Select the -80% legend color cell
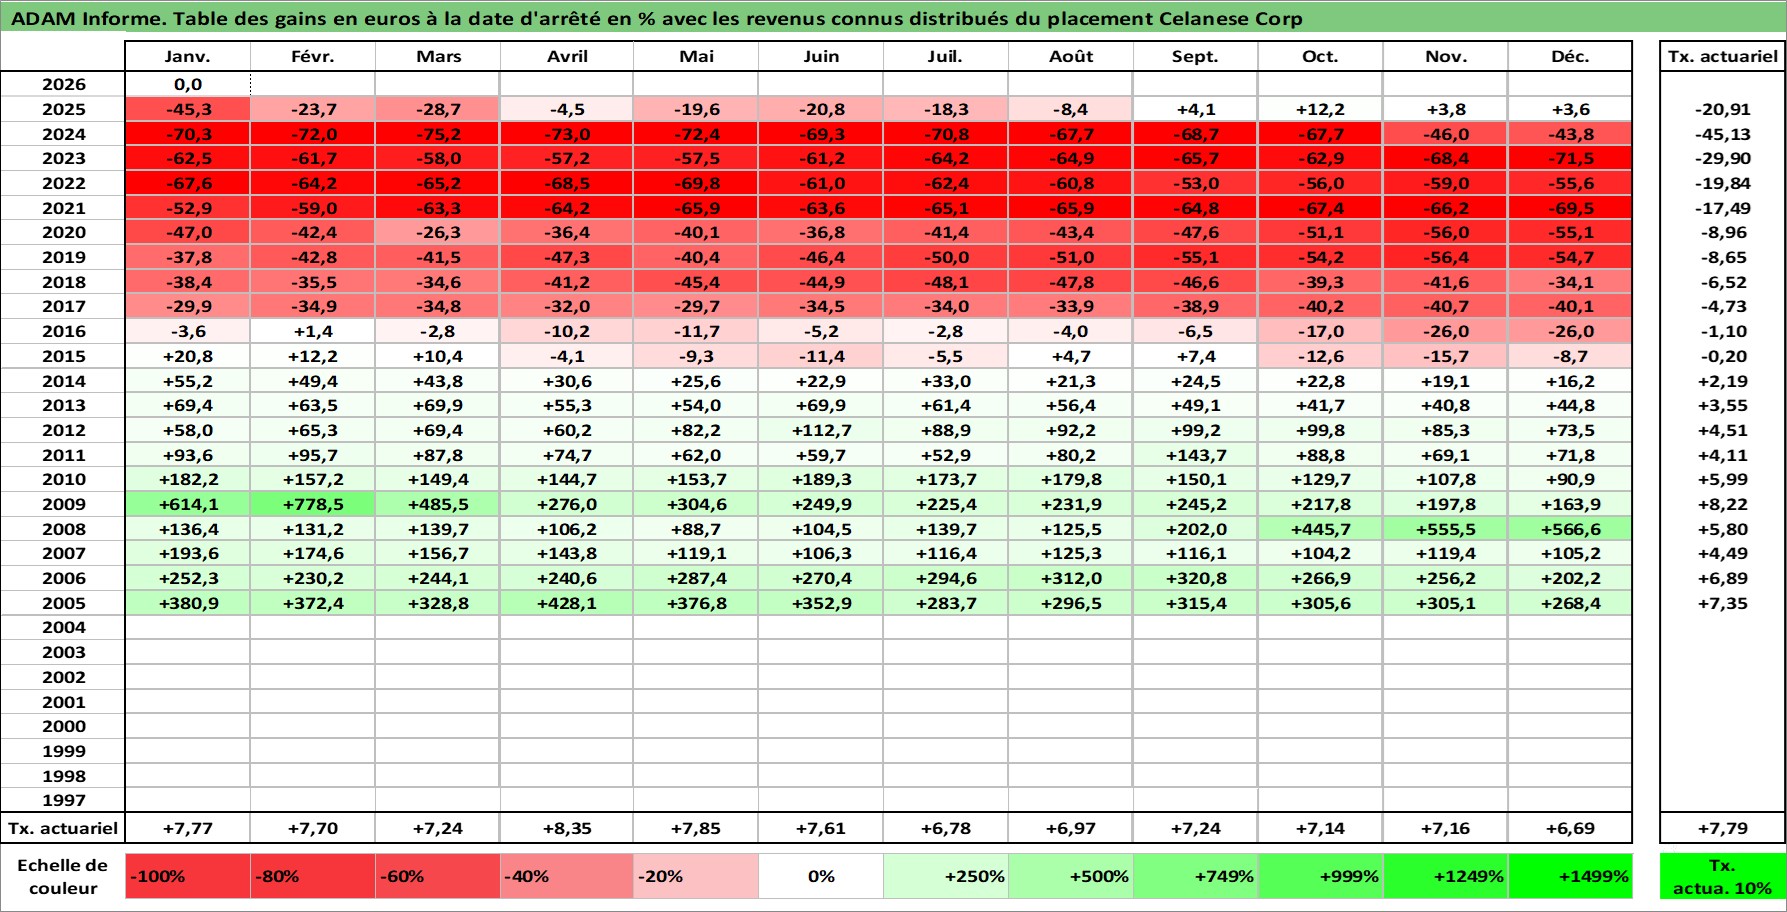 312,876
